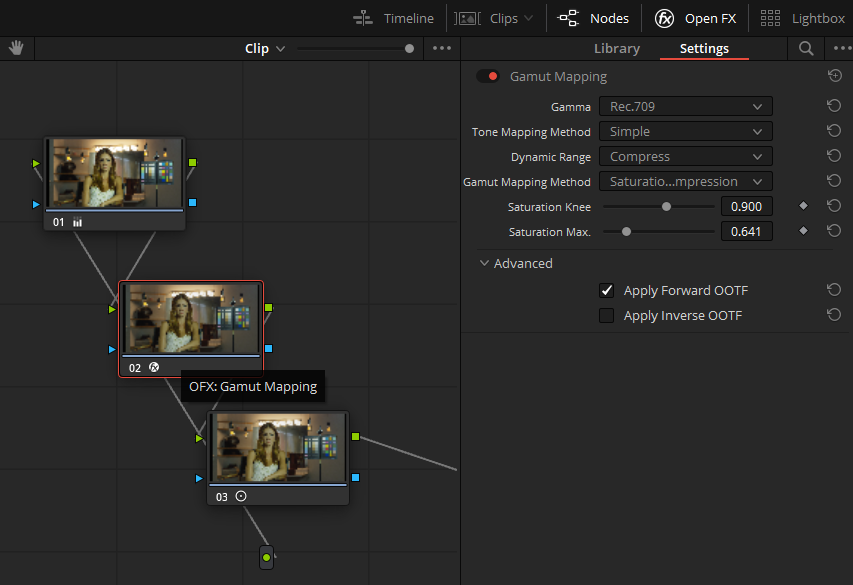The width and height of the screenshot is (853, 585).
Task: Open node editor options menu
Action: tap(442, 48)
